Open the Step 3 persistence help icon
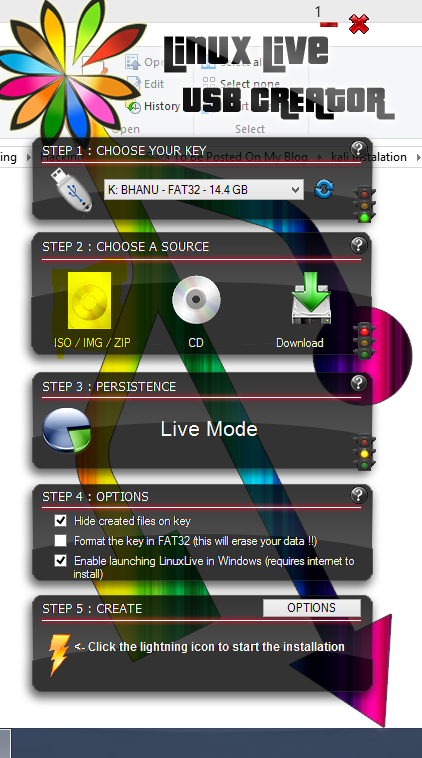 [x=358, y=383]
